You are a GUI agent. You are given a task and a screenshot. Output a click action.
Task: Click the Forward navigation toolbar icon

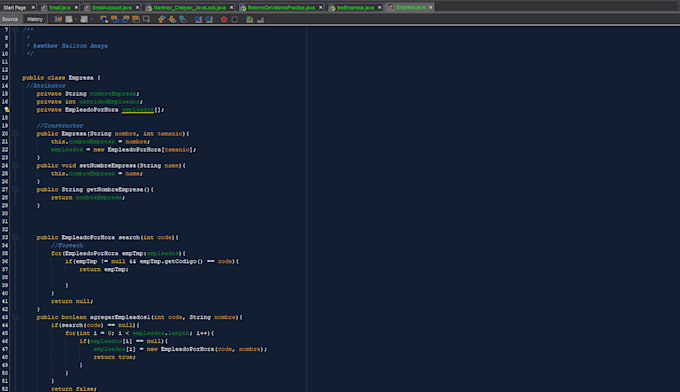pyautogui.click(x=84, y=19)
